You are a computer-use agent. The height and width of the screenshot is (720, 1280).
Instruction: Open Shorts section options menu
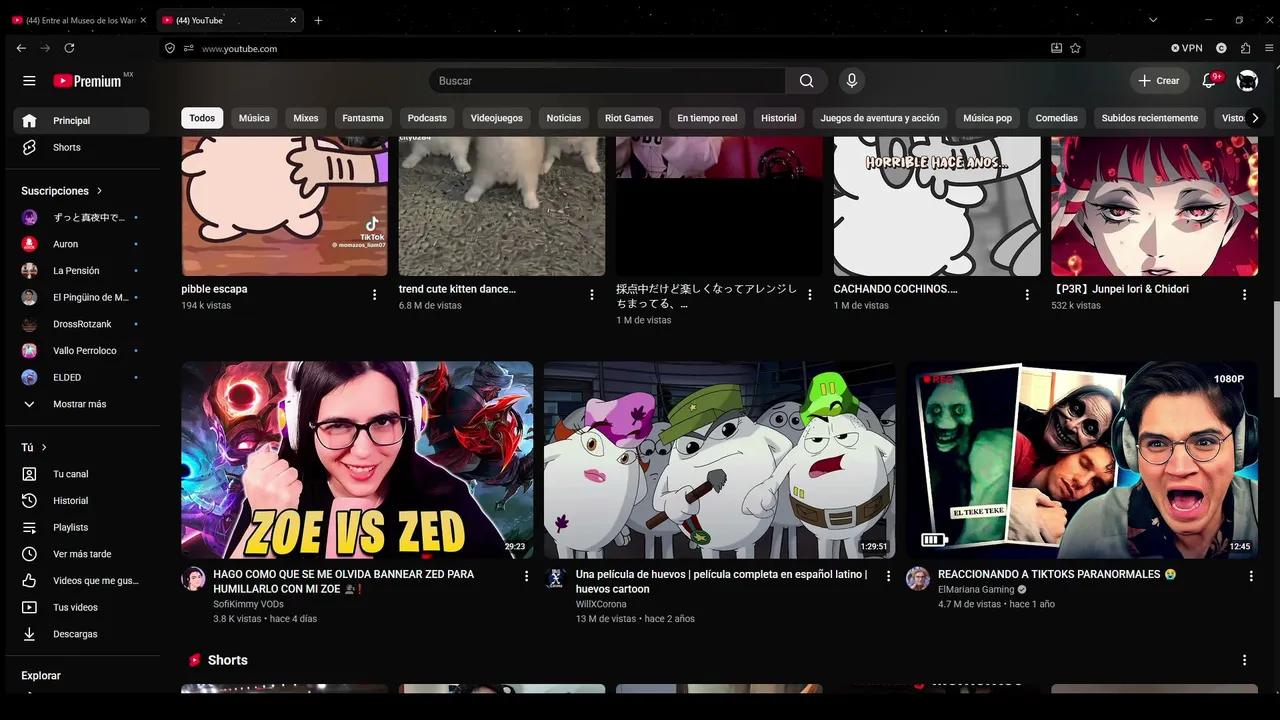pyautogui.click(x=1245, y=660)
